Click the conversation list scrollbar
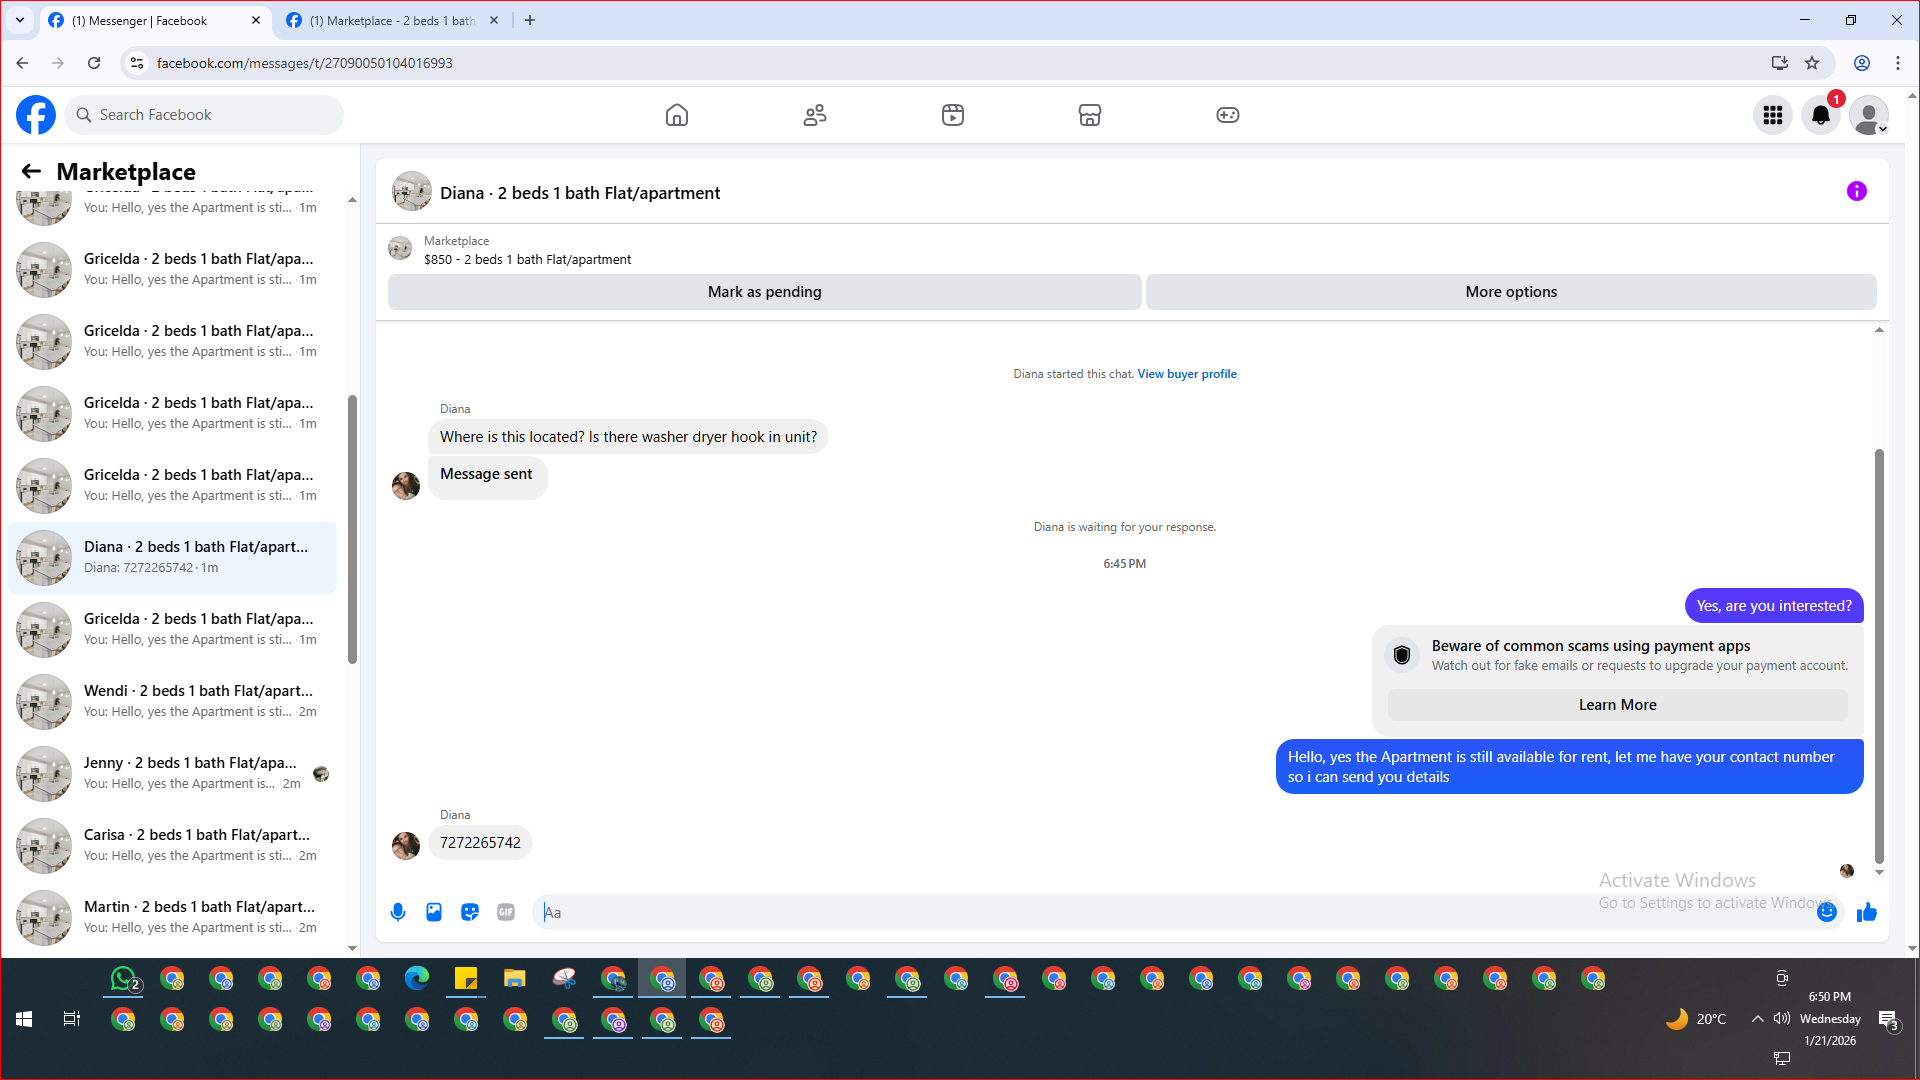 click(352, 528)
